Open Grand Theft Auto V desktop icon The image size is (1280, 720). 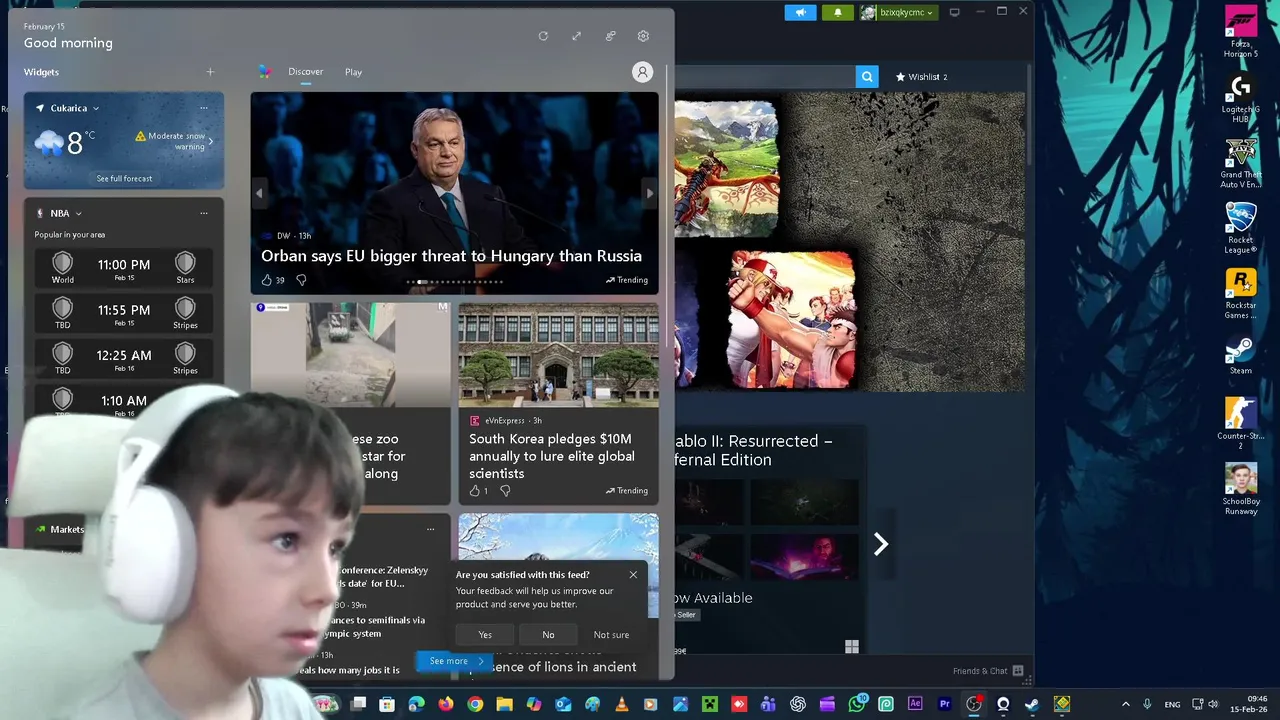pos(1241,163)
